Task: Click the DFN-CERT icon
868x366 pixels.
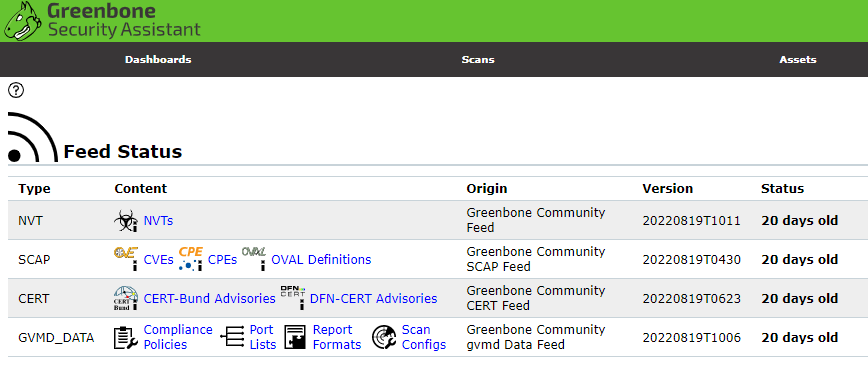Action: [293, 298]
